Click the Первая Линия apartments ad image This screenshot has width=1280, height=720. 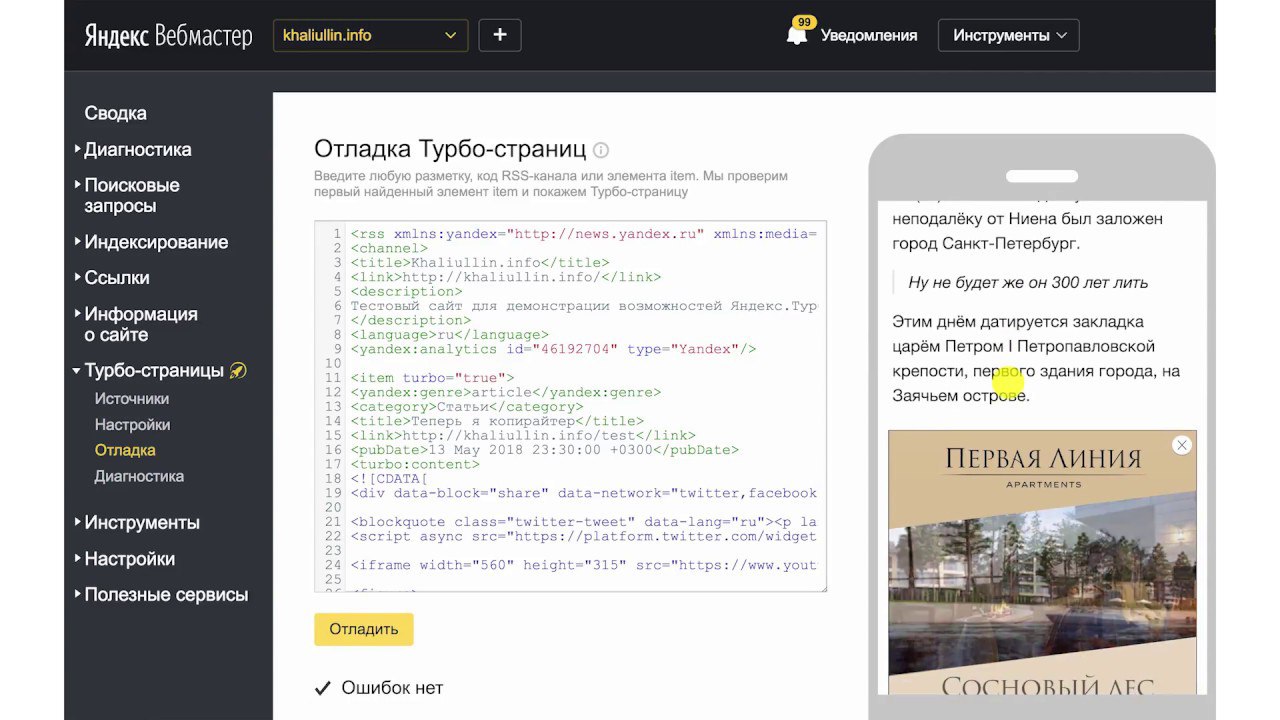tap(1042, 562)
